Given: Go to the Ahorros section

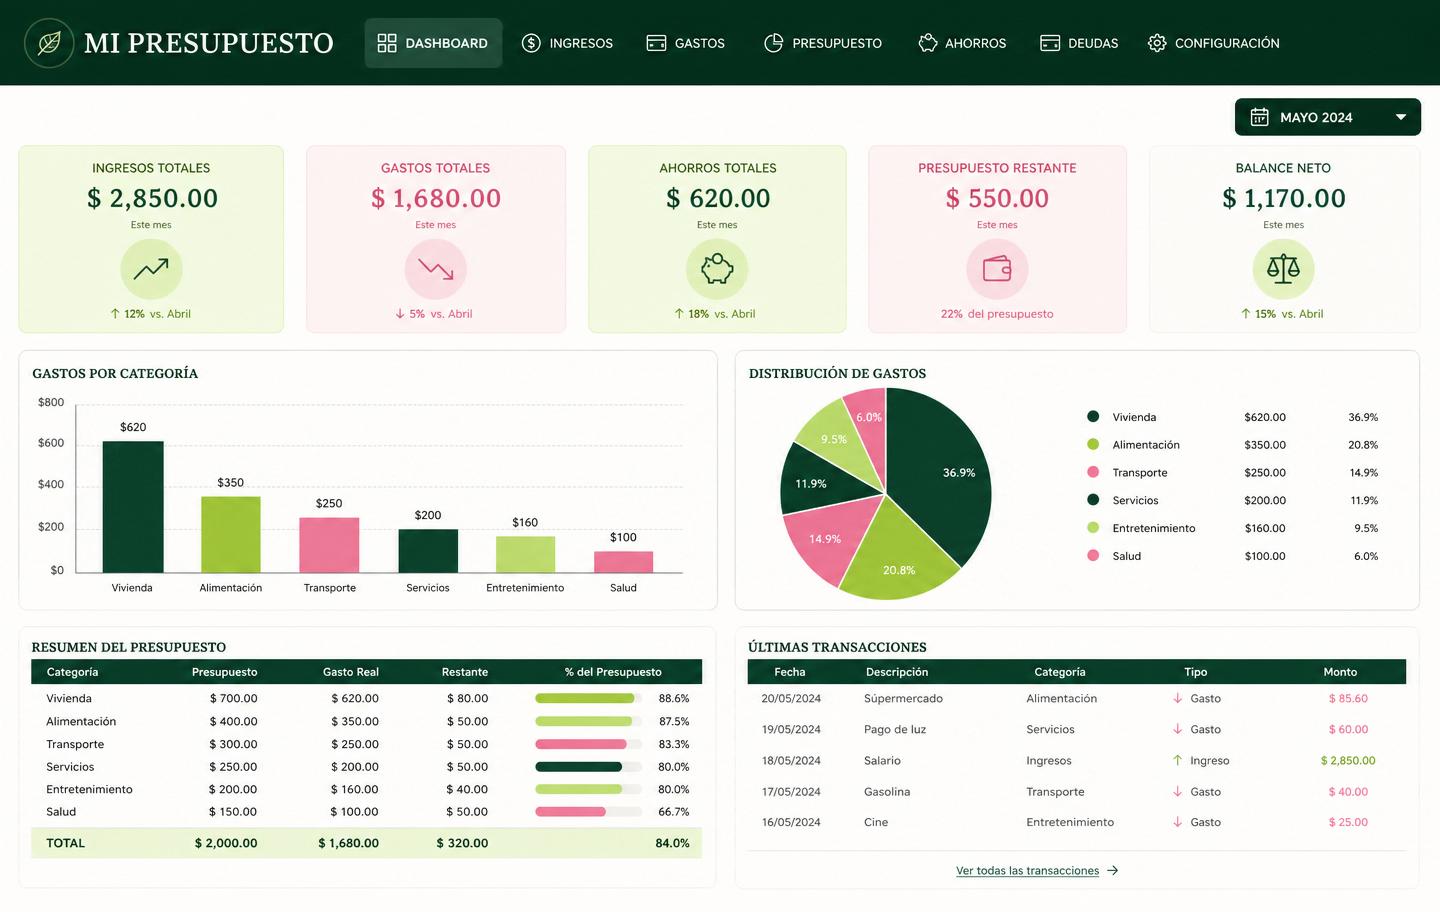Looking at the screenshot, I should [962, 43].
